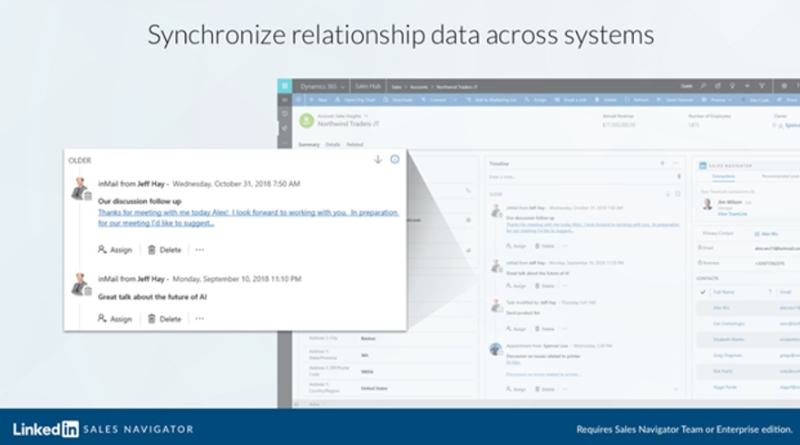This screenshot has height=445, width=800.
Task: Click Jeff Hay's avatar on the October 31 inMail
Action: 82,190
